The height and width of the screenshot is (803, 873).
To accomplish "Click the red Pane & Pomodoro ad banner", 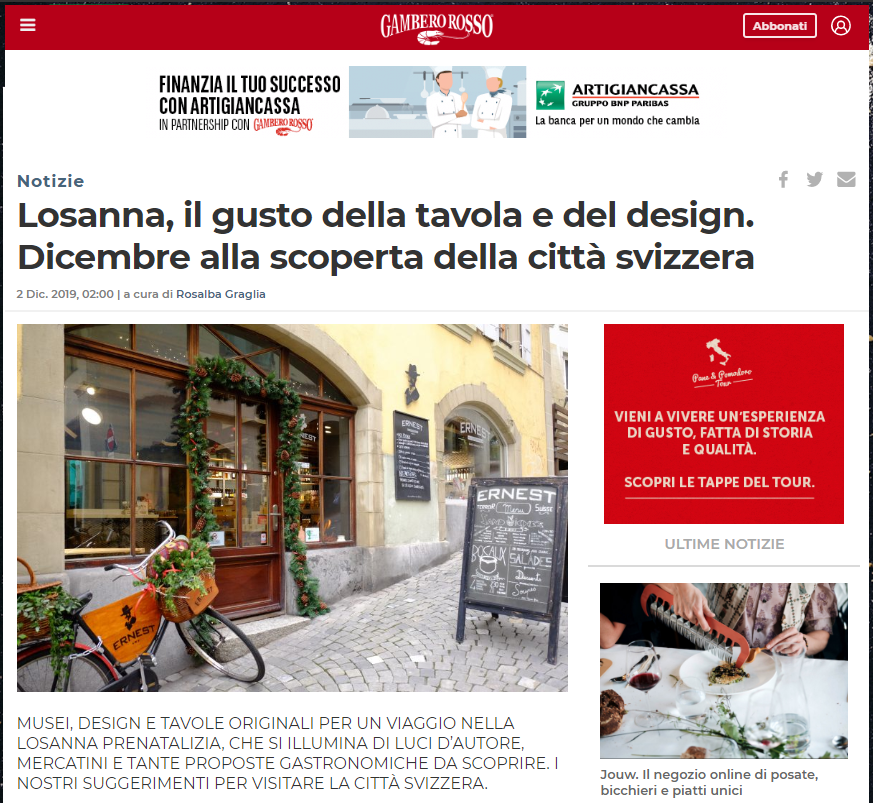I will coord(724,424).
